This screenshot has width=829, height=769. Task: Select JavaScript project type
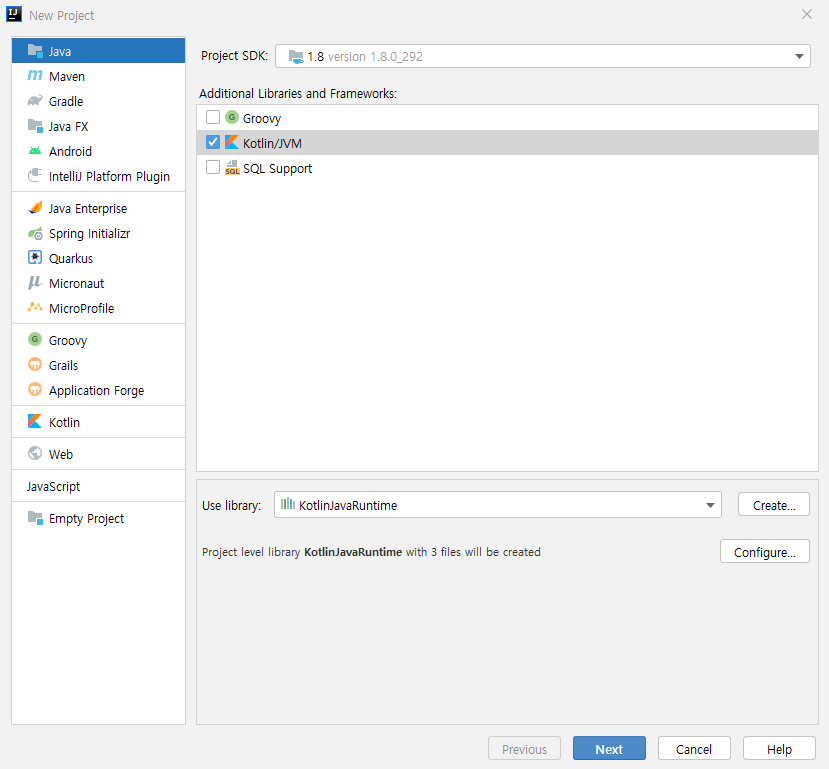pos(98,486)
